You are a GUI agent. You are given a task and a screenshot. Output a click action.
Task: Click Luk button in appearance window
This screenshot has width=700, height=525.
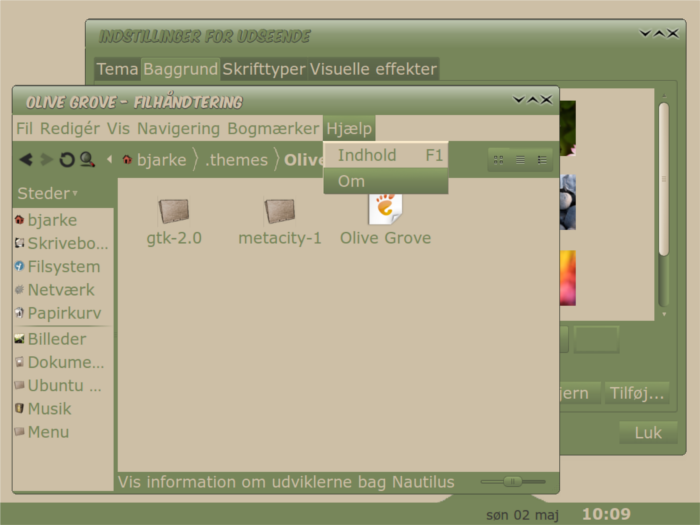point(648,432)
